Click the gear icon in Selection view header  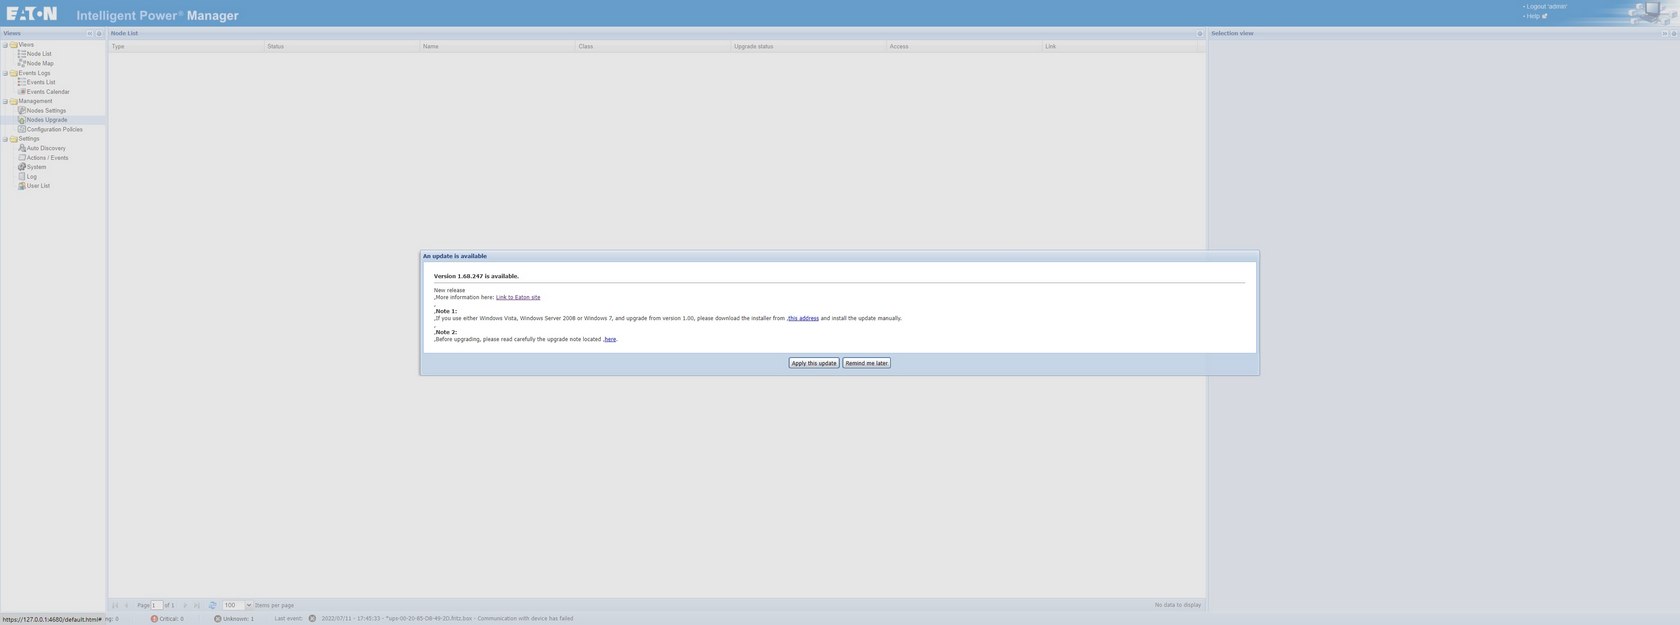[x=1672, y=34]
